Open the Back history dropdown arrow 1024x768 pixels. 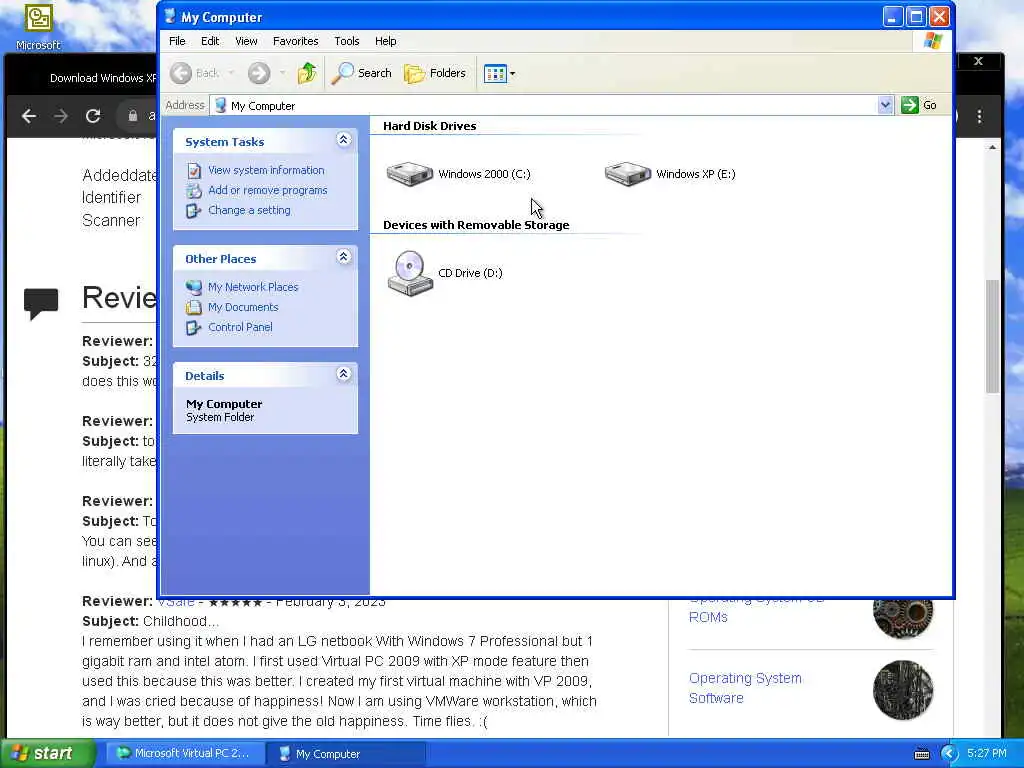[231, 73]
